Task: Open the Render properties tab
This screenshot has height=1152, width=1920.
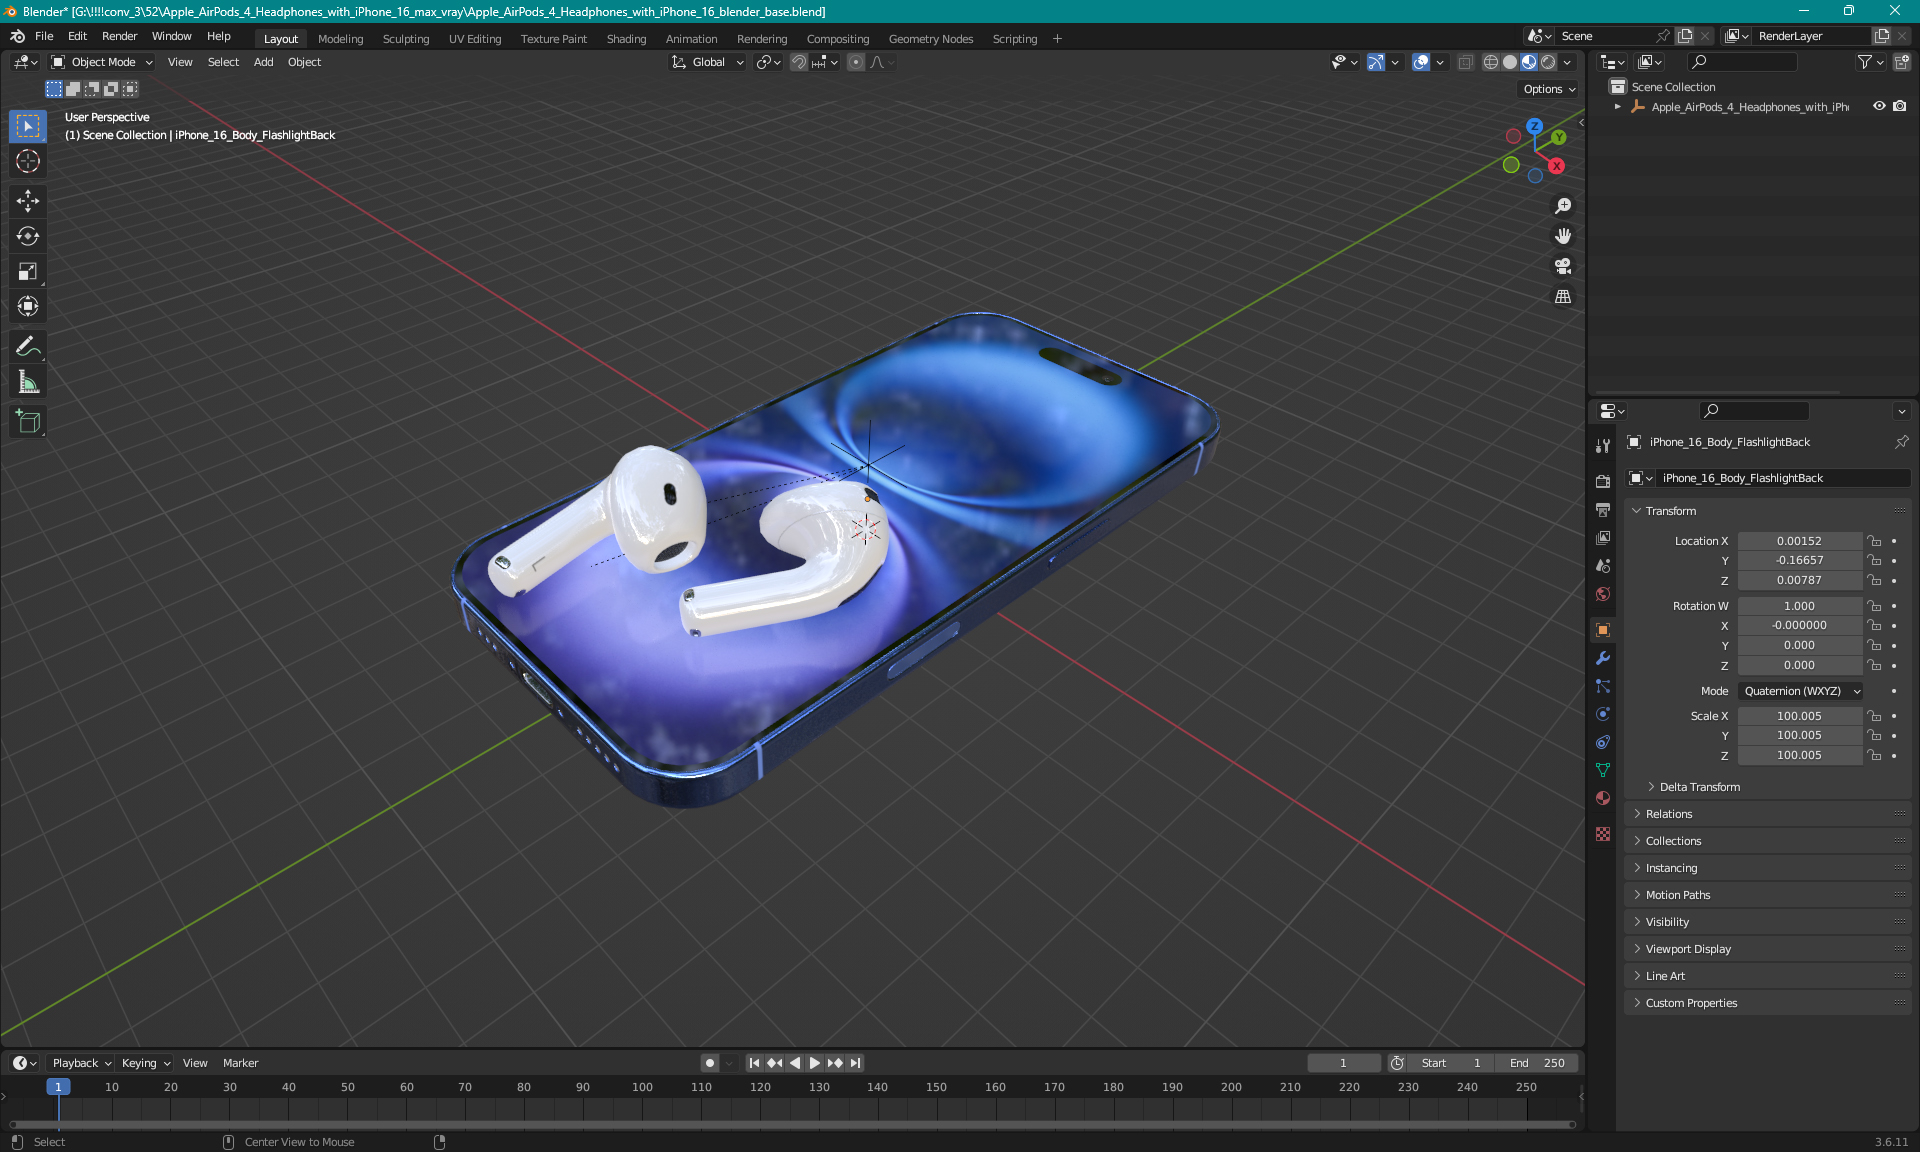Action: pyautogui.click(x=1603, y=481)
